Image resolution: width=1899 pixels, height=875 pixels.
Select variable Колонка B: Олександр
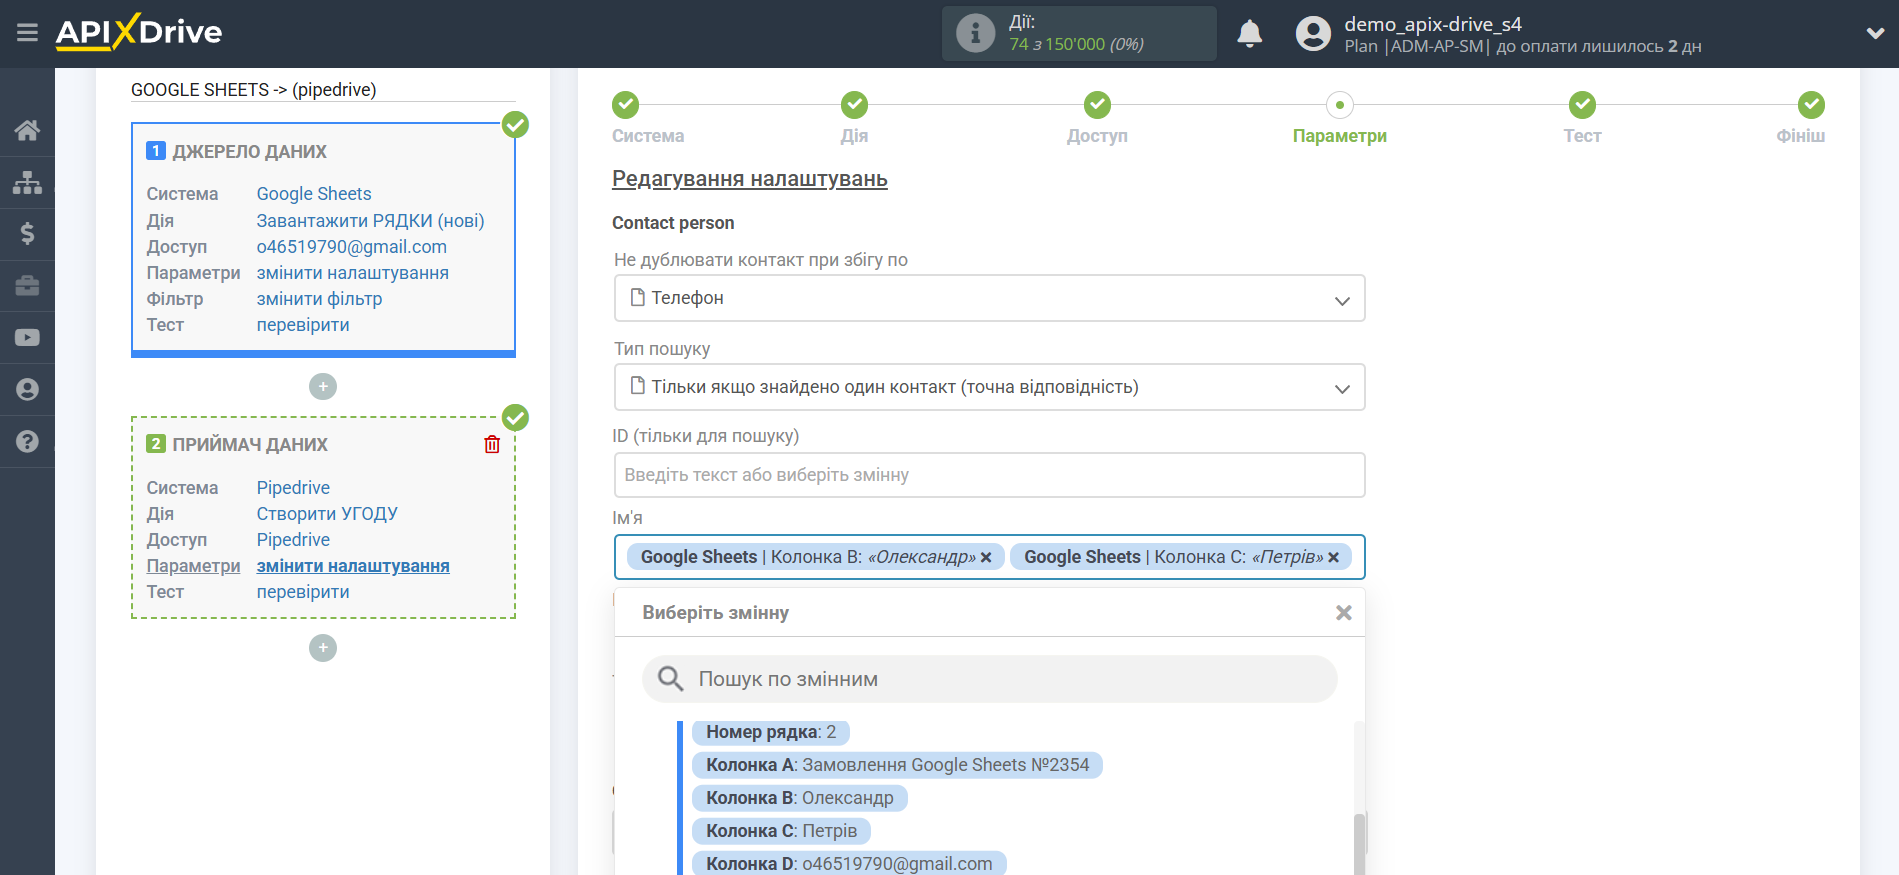[799, 798]
